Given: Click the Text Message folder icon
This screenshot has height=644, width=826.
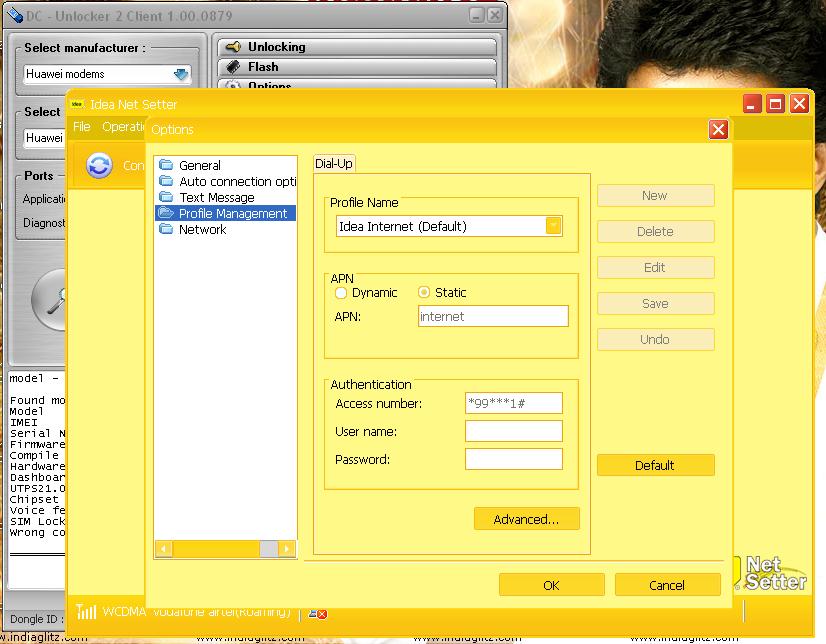Looking at the screenshot, I should tap(166, 197).
